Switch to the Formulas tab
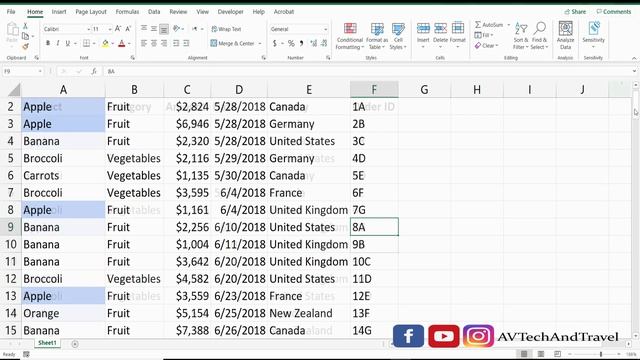Screen dimensions: 640x360 [127, 12]
